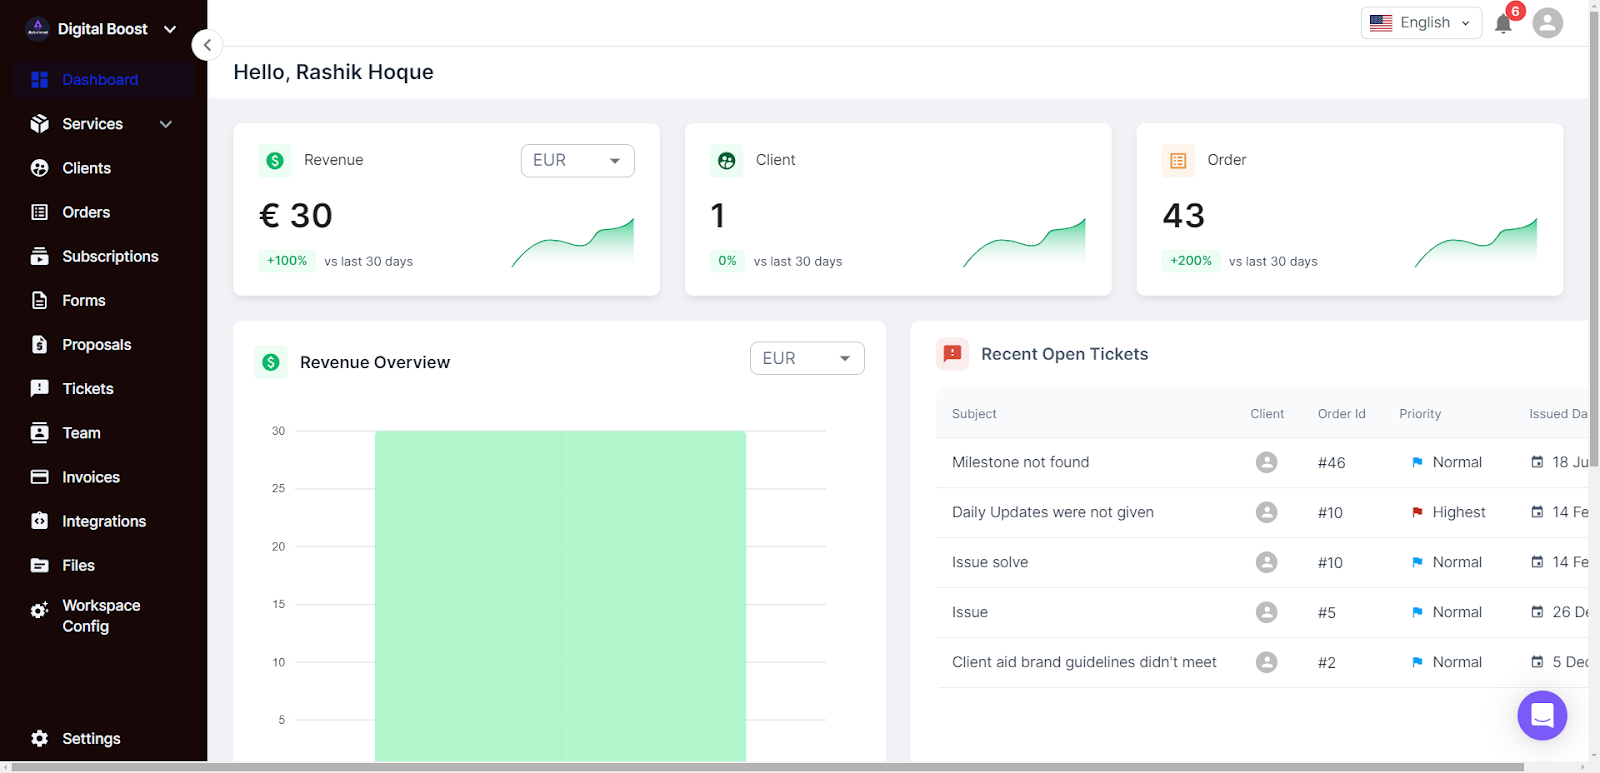The width and height of the screenshot is (1600, 773).
Task: Open the Revenue card EUR currency dropdown
Action: (x=578, y=160)
